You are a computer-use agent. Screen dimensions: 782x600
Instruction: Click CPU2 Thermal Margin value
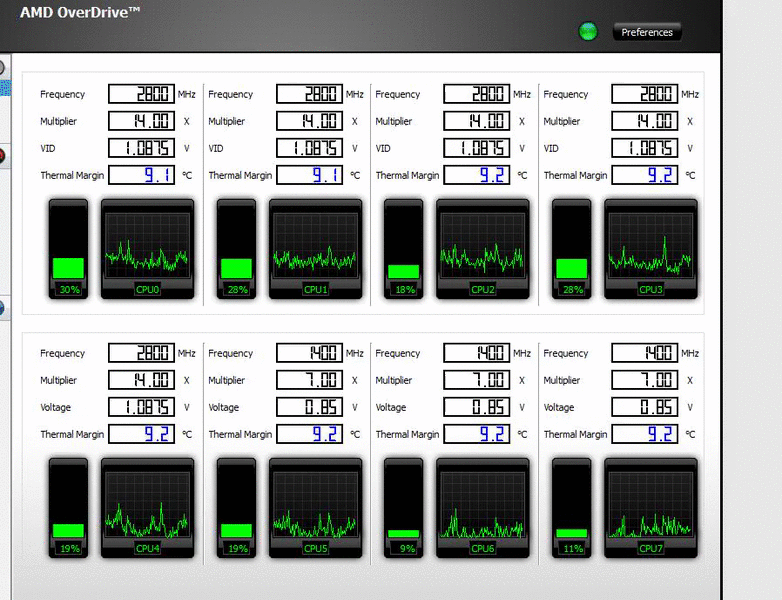477,175
